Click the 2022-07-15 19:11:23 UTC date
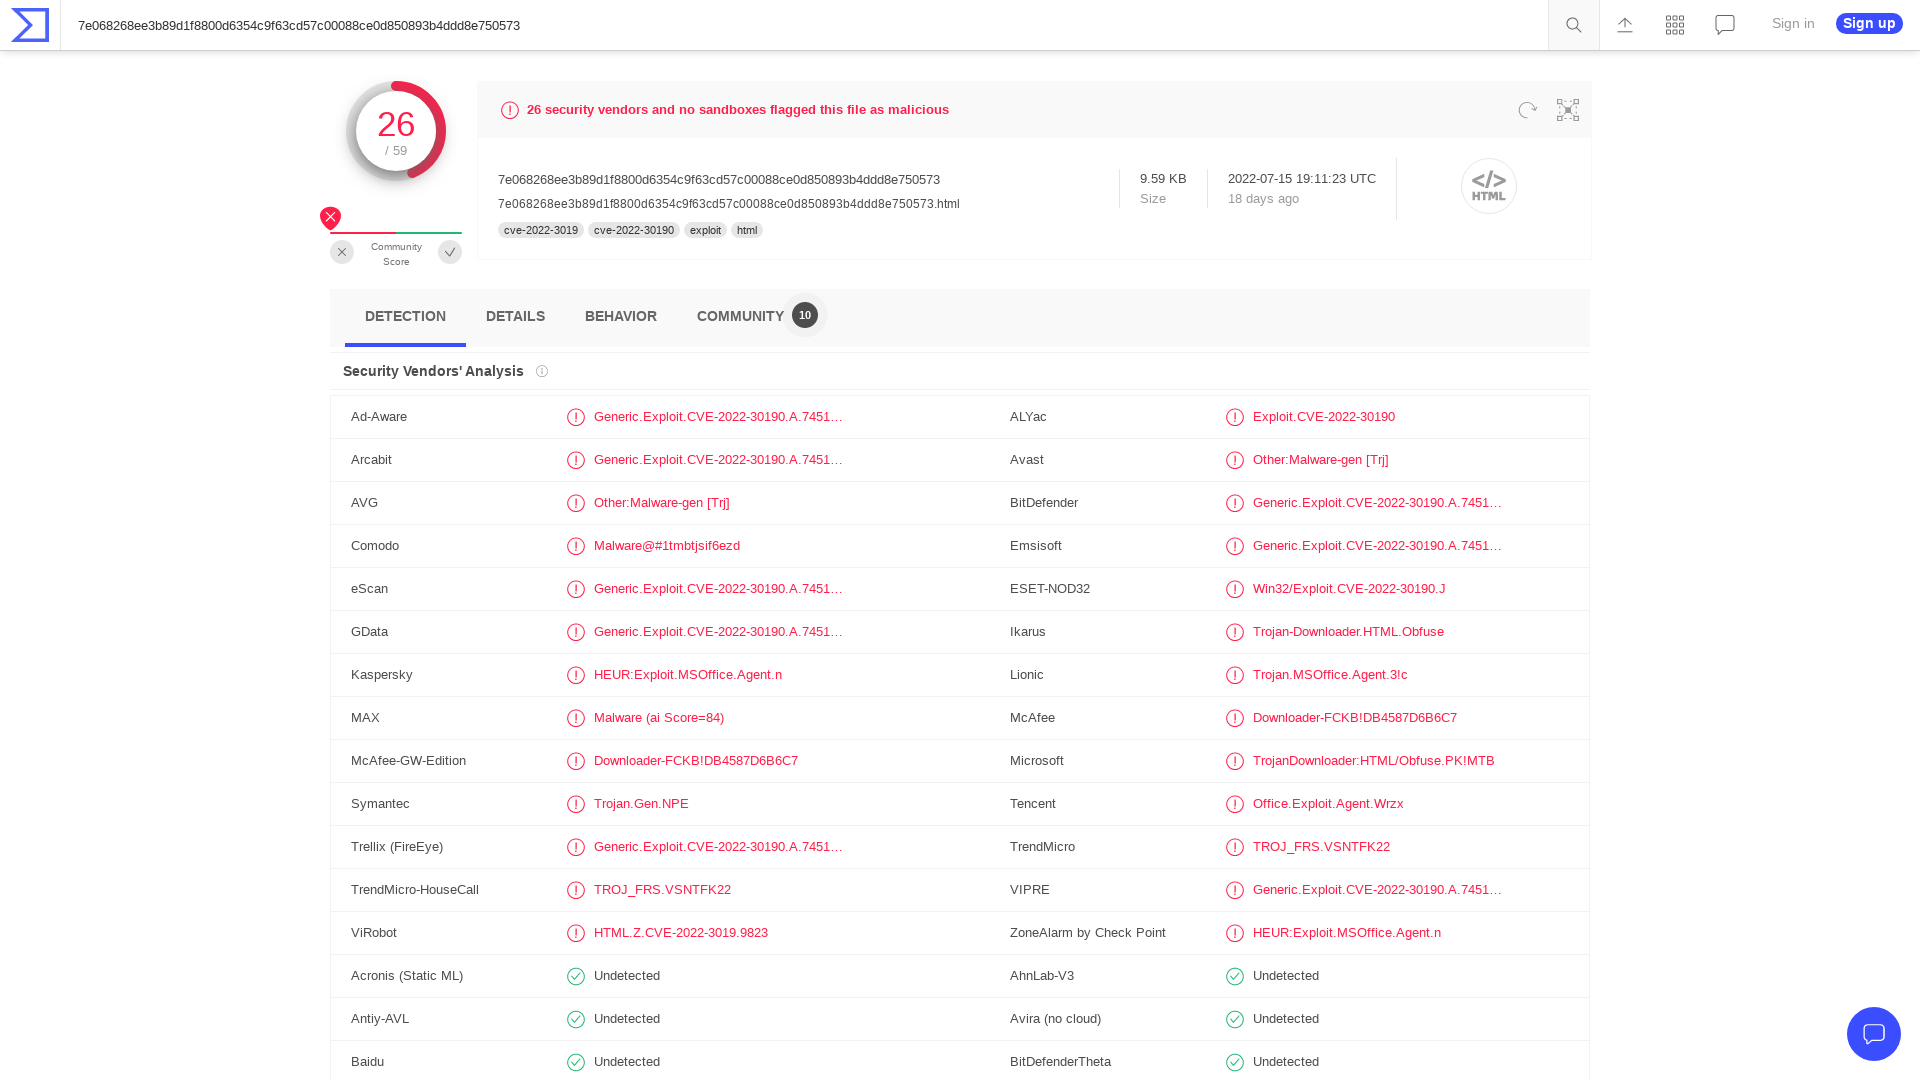This screenshot has height=1080, width=1920. [1302, 179]
